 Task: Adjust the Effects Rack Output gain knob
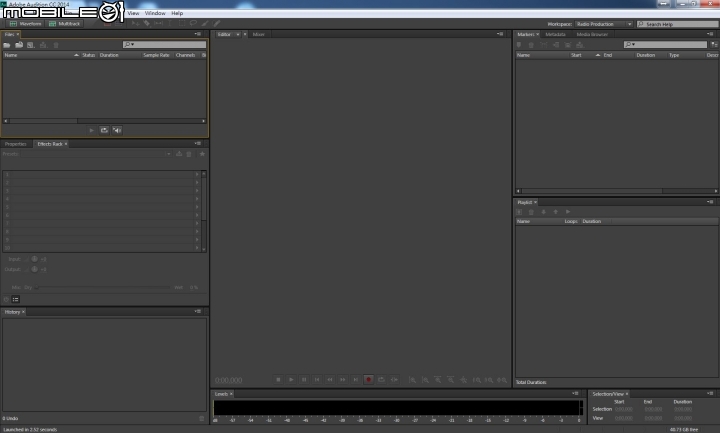(x=34, y=269)
